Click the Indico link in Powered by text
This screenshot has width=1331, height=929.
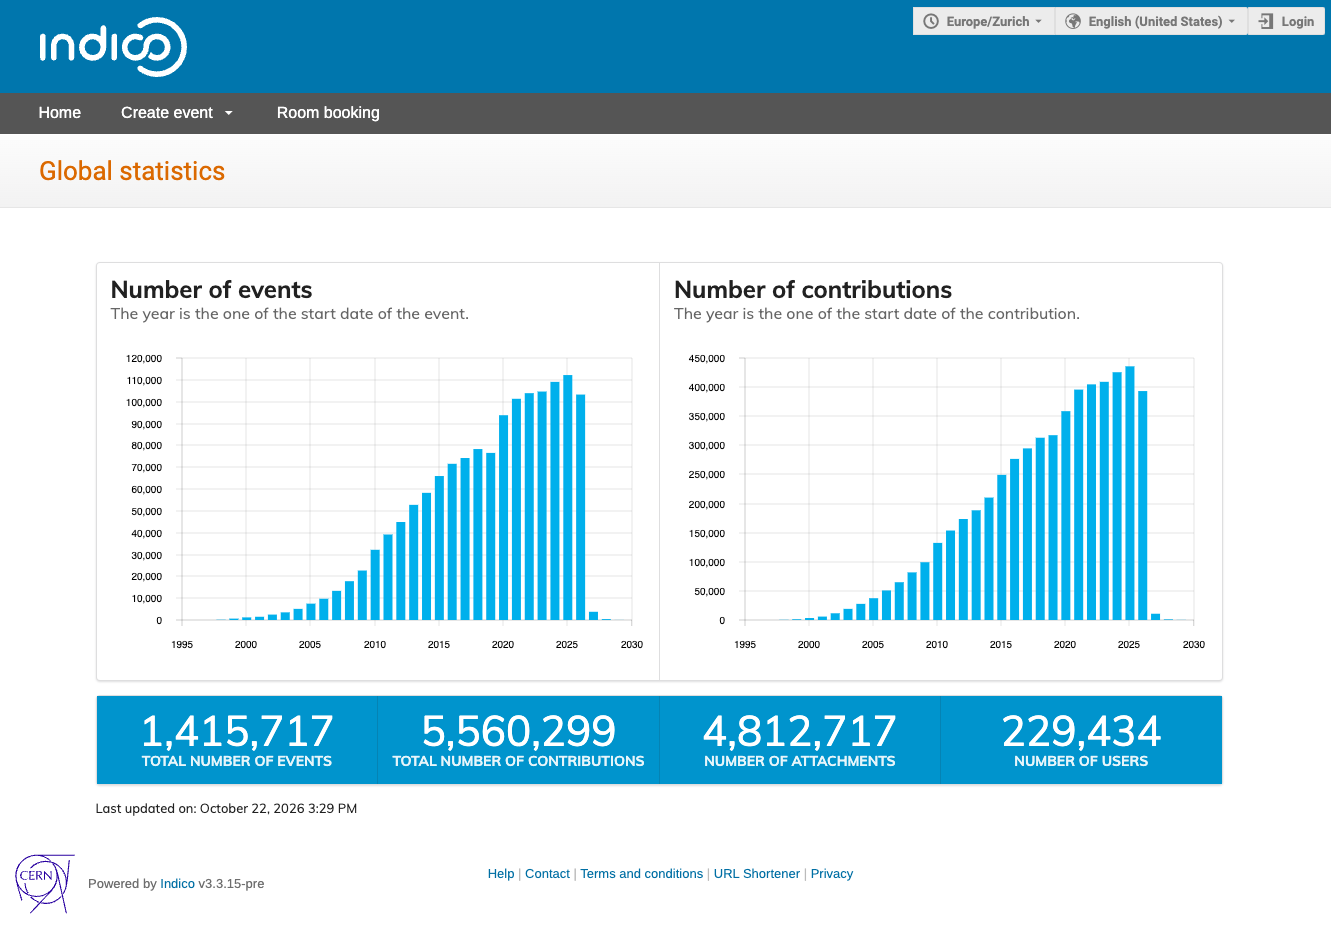(178, 884)
